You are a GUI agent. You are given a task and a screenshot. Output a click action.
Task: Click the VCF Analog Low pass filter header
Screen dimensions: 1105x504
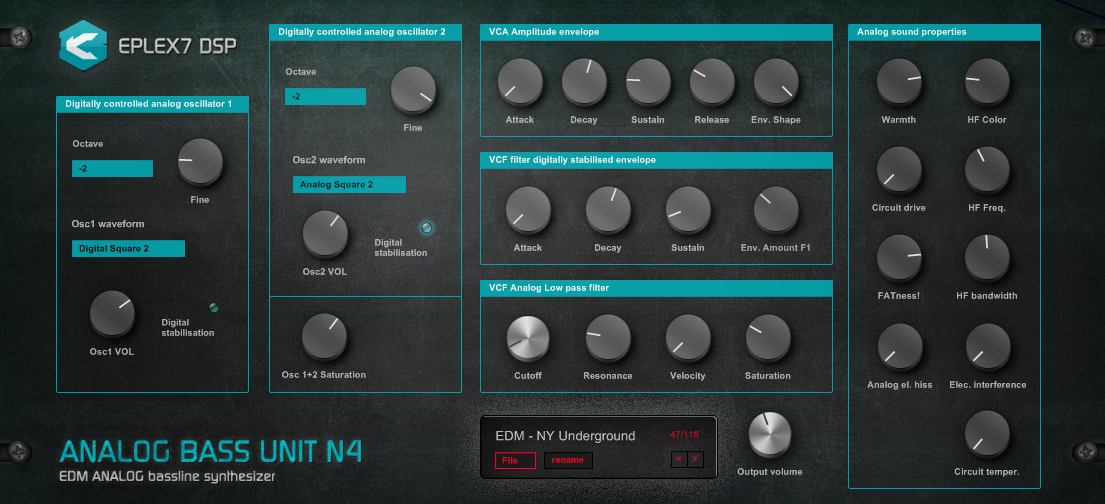pos(656,288)
